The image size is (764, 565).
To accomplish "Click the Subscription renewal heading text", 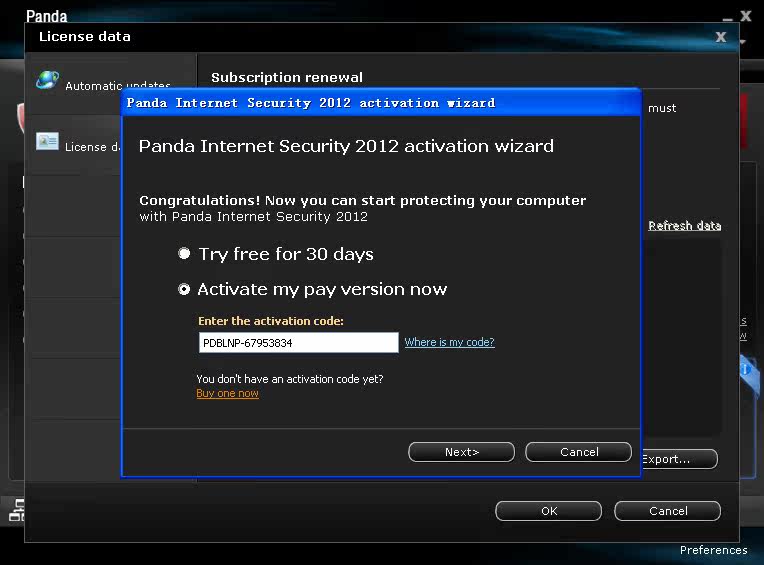I will [287, 77].
